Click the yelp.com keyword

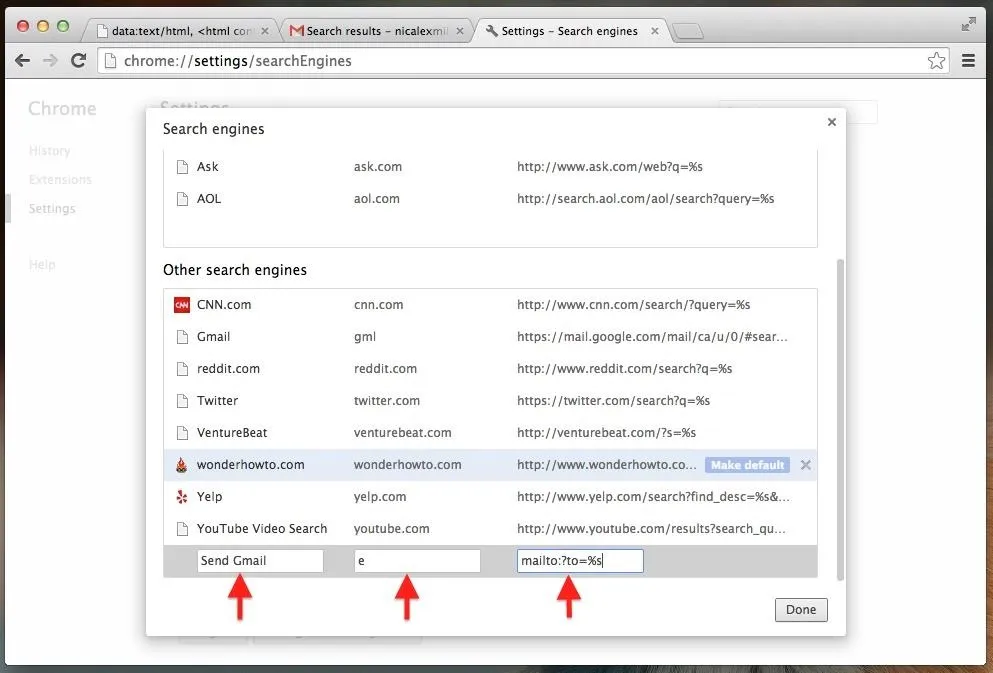point(379,497)
